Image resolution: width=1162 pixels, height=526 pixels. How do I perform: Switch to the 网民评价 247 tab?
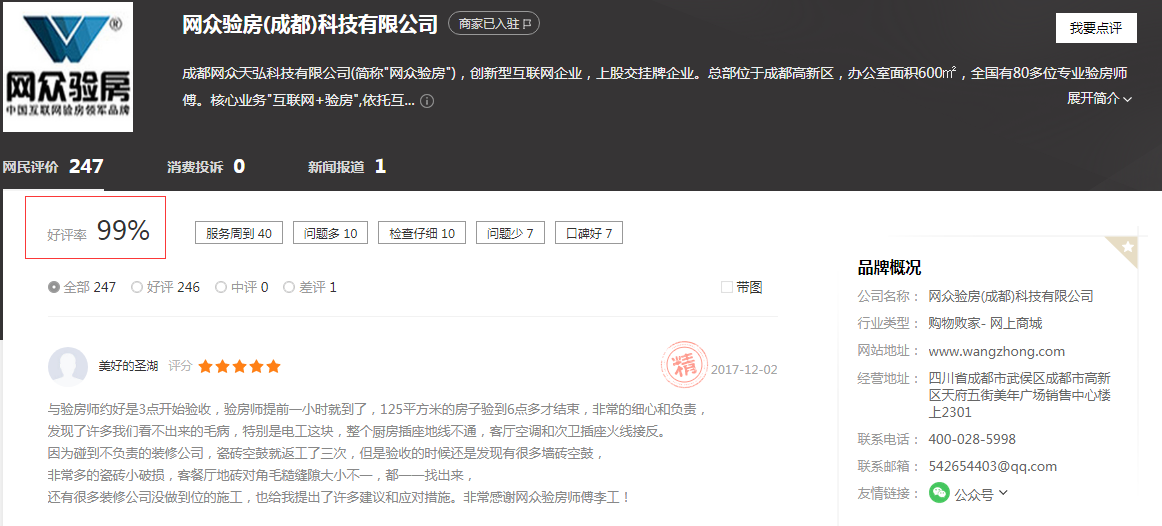53,167
